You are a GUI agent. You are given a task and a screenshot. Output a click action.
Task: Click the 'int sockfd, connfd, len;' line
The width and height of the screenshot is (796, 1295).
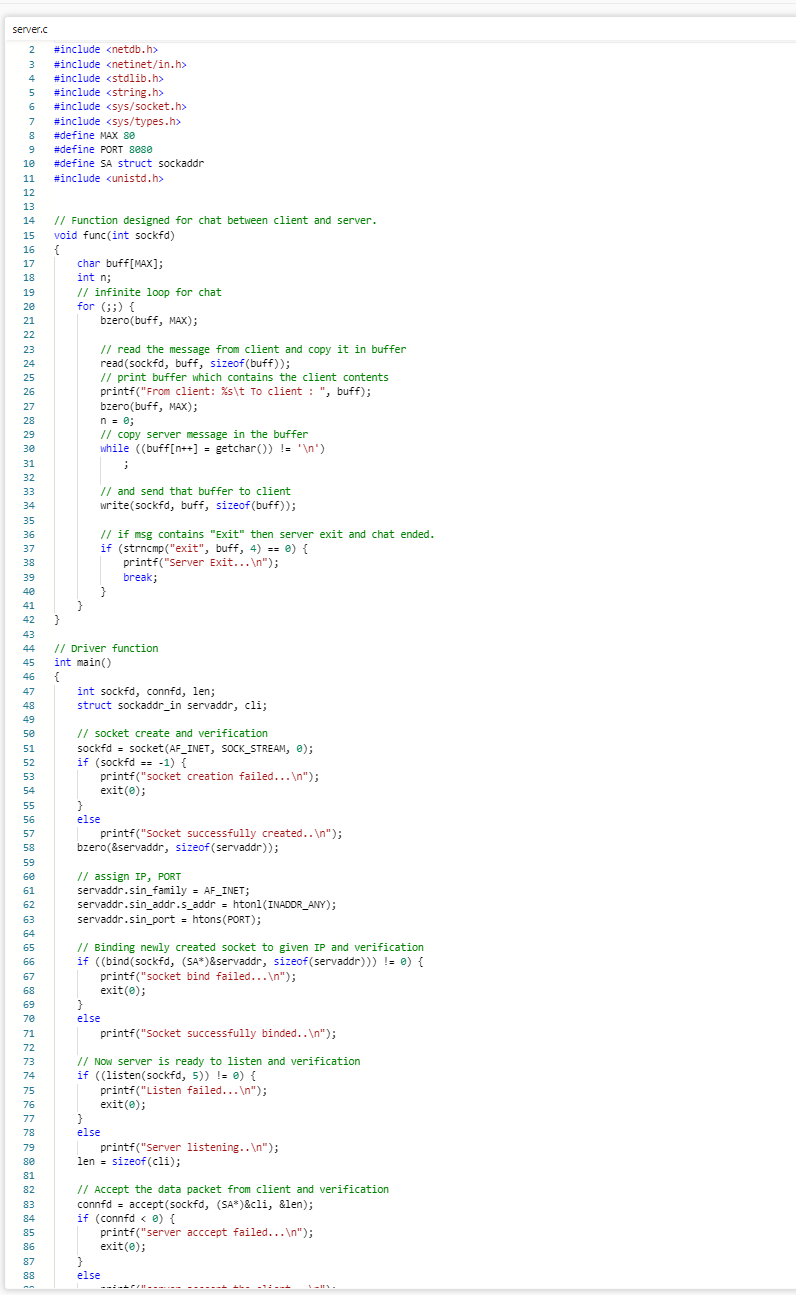click(146, 691)
